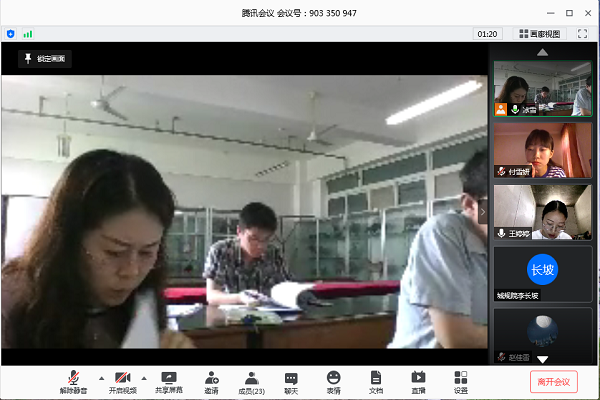Turn on camera with 开启视频
This screenshot has height=400, width=600.
point(122,381)
